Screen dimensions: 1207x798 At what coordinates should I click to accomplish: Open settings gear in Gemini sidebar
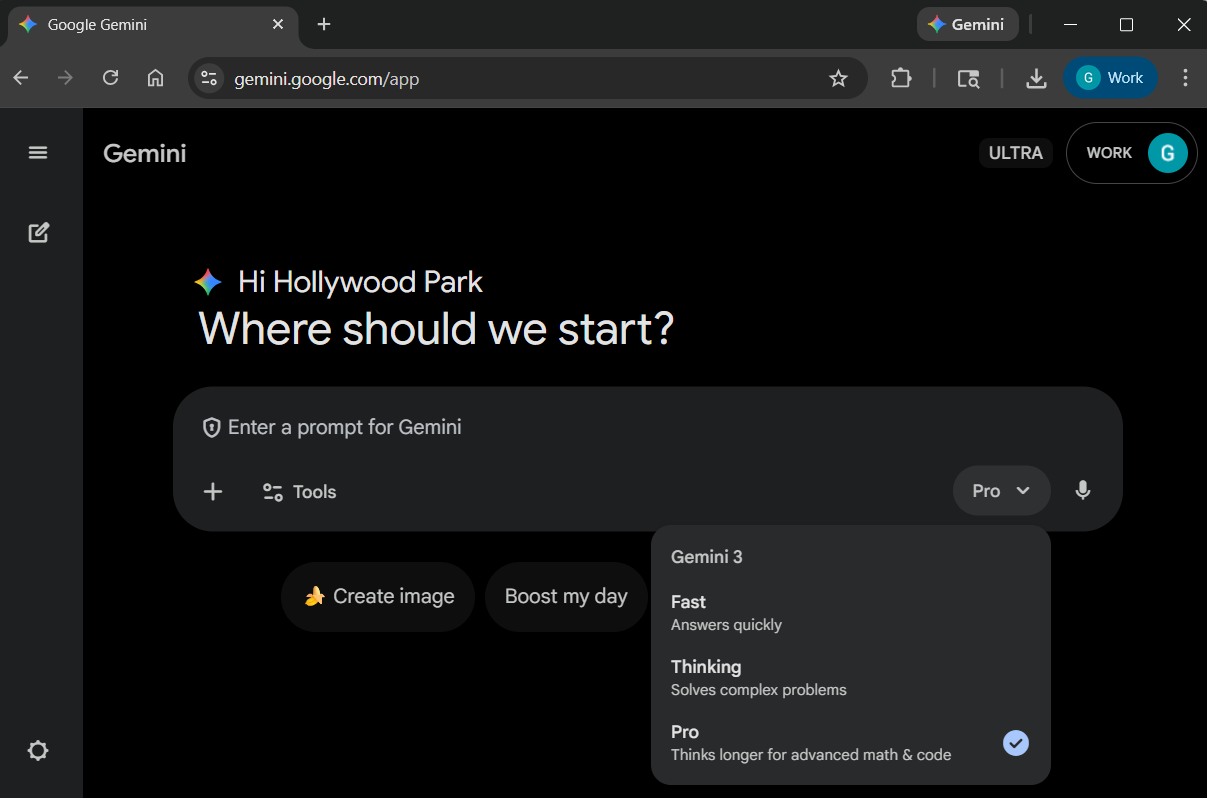coord(38,751)
